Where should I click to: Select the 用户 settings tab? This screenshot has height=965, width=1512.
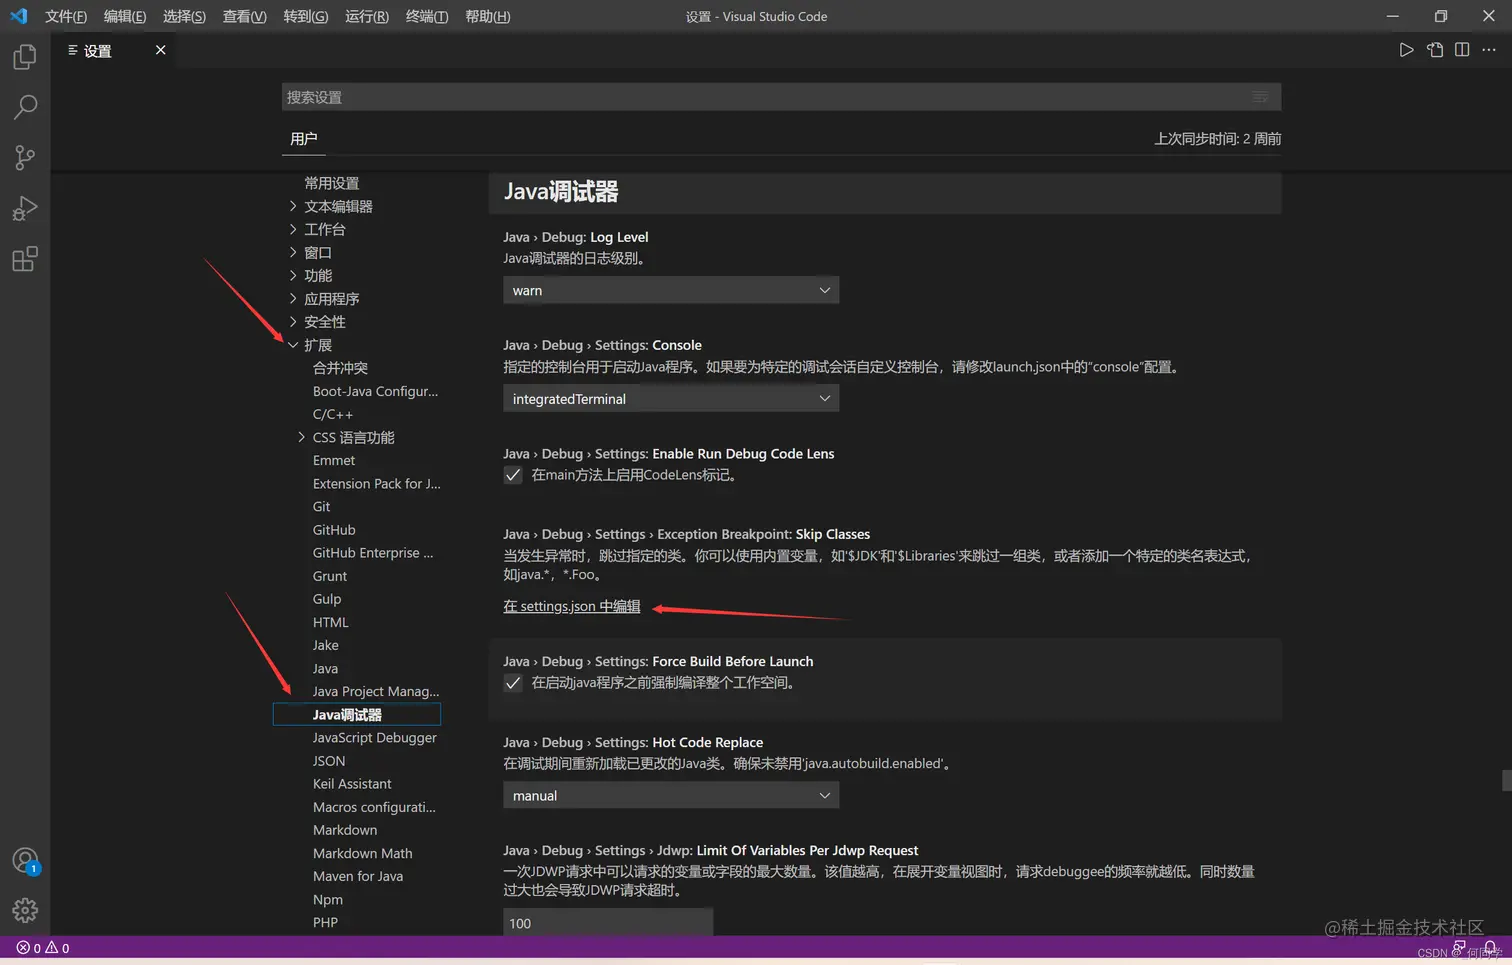(304, 138)
